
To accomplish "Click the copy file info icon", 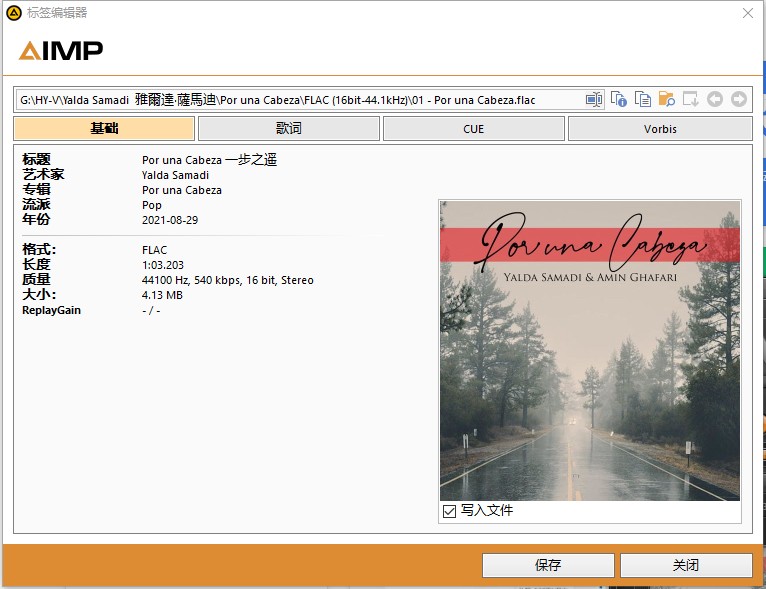I will [x=618, y=100].
